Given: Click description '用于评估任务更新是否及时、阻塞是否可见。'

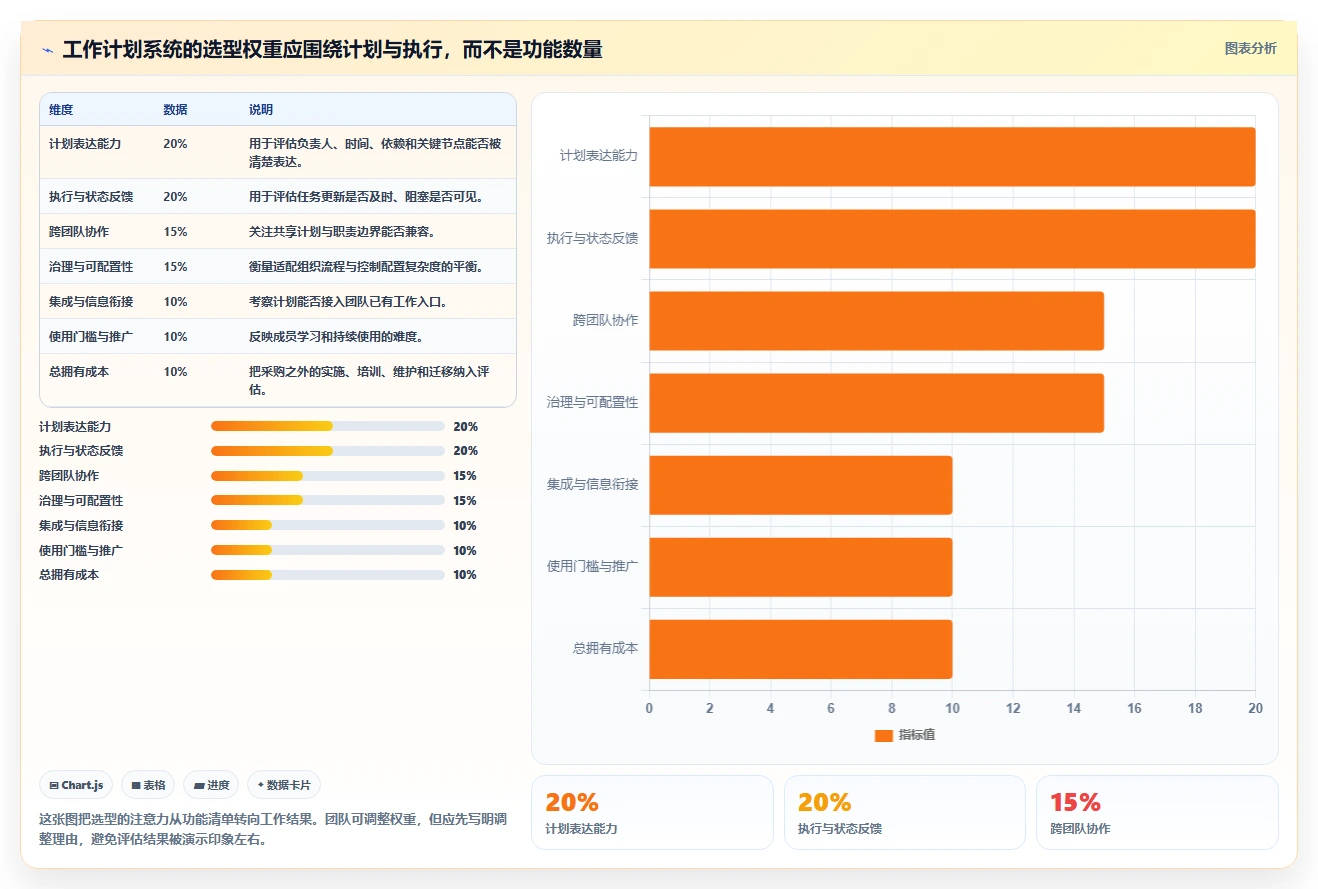Looking at the screenshot, I should (366, 197).
